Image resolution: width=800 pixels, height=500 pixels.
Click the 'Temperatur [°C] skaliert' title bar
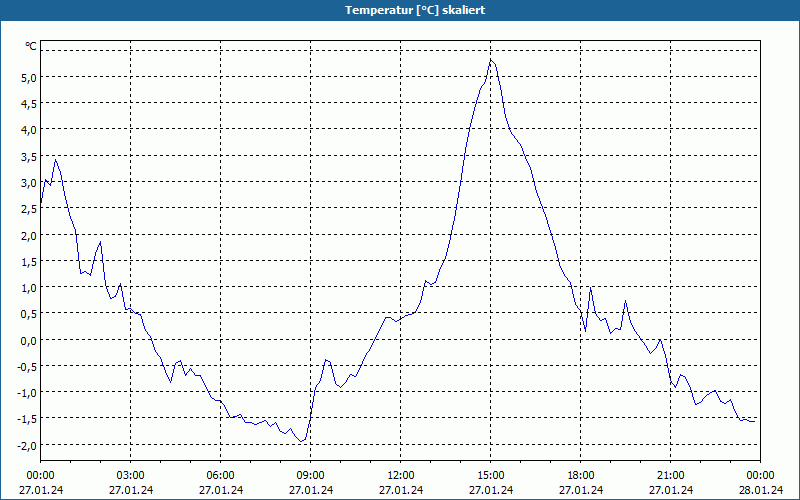tap(400, 10)
